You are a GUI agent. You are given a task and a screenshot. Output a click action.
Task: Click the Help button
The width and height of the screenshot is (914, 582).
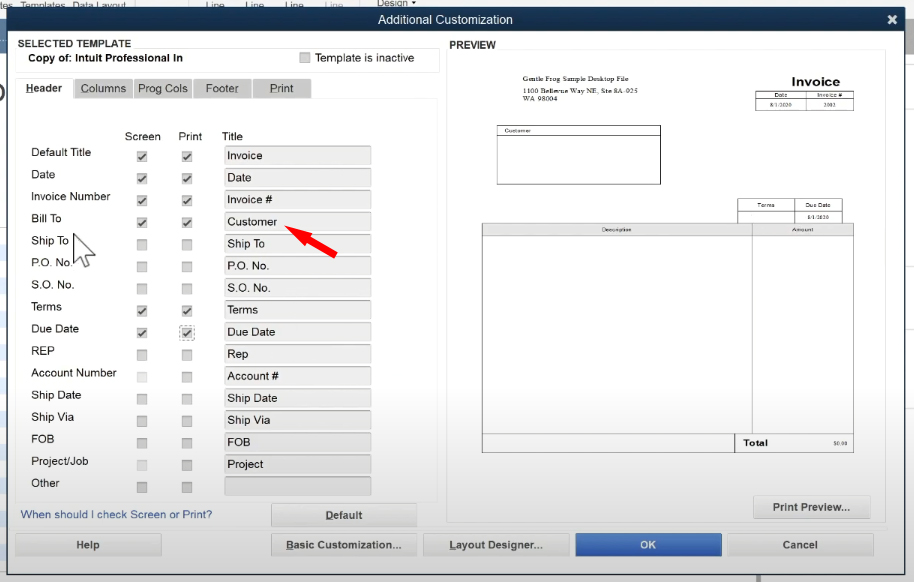coord(88,545)
